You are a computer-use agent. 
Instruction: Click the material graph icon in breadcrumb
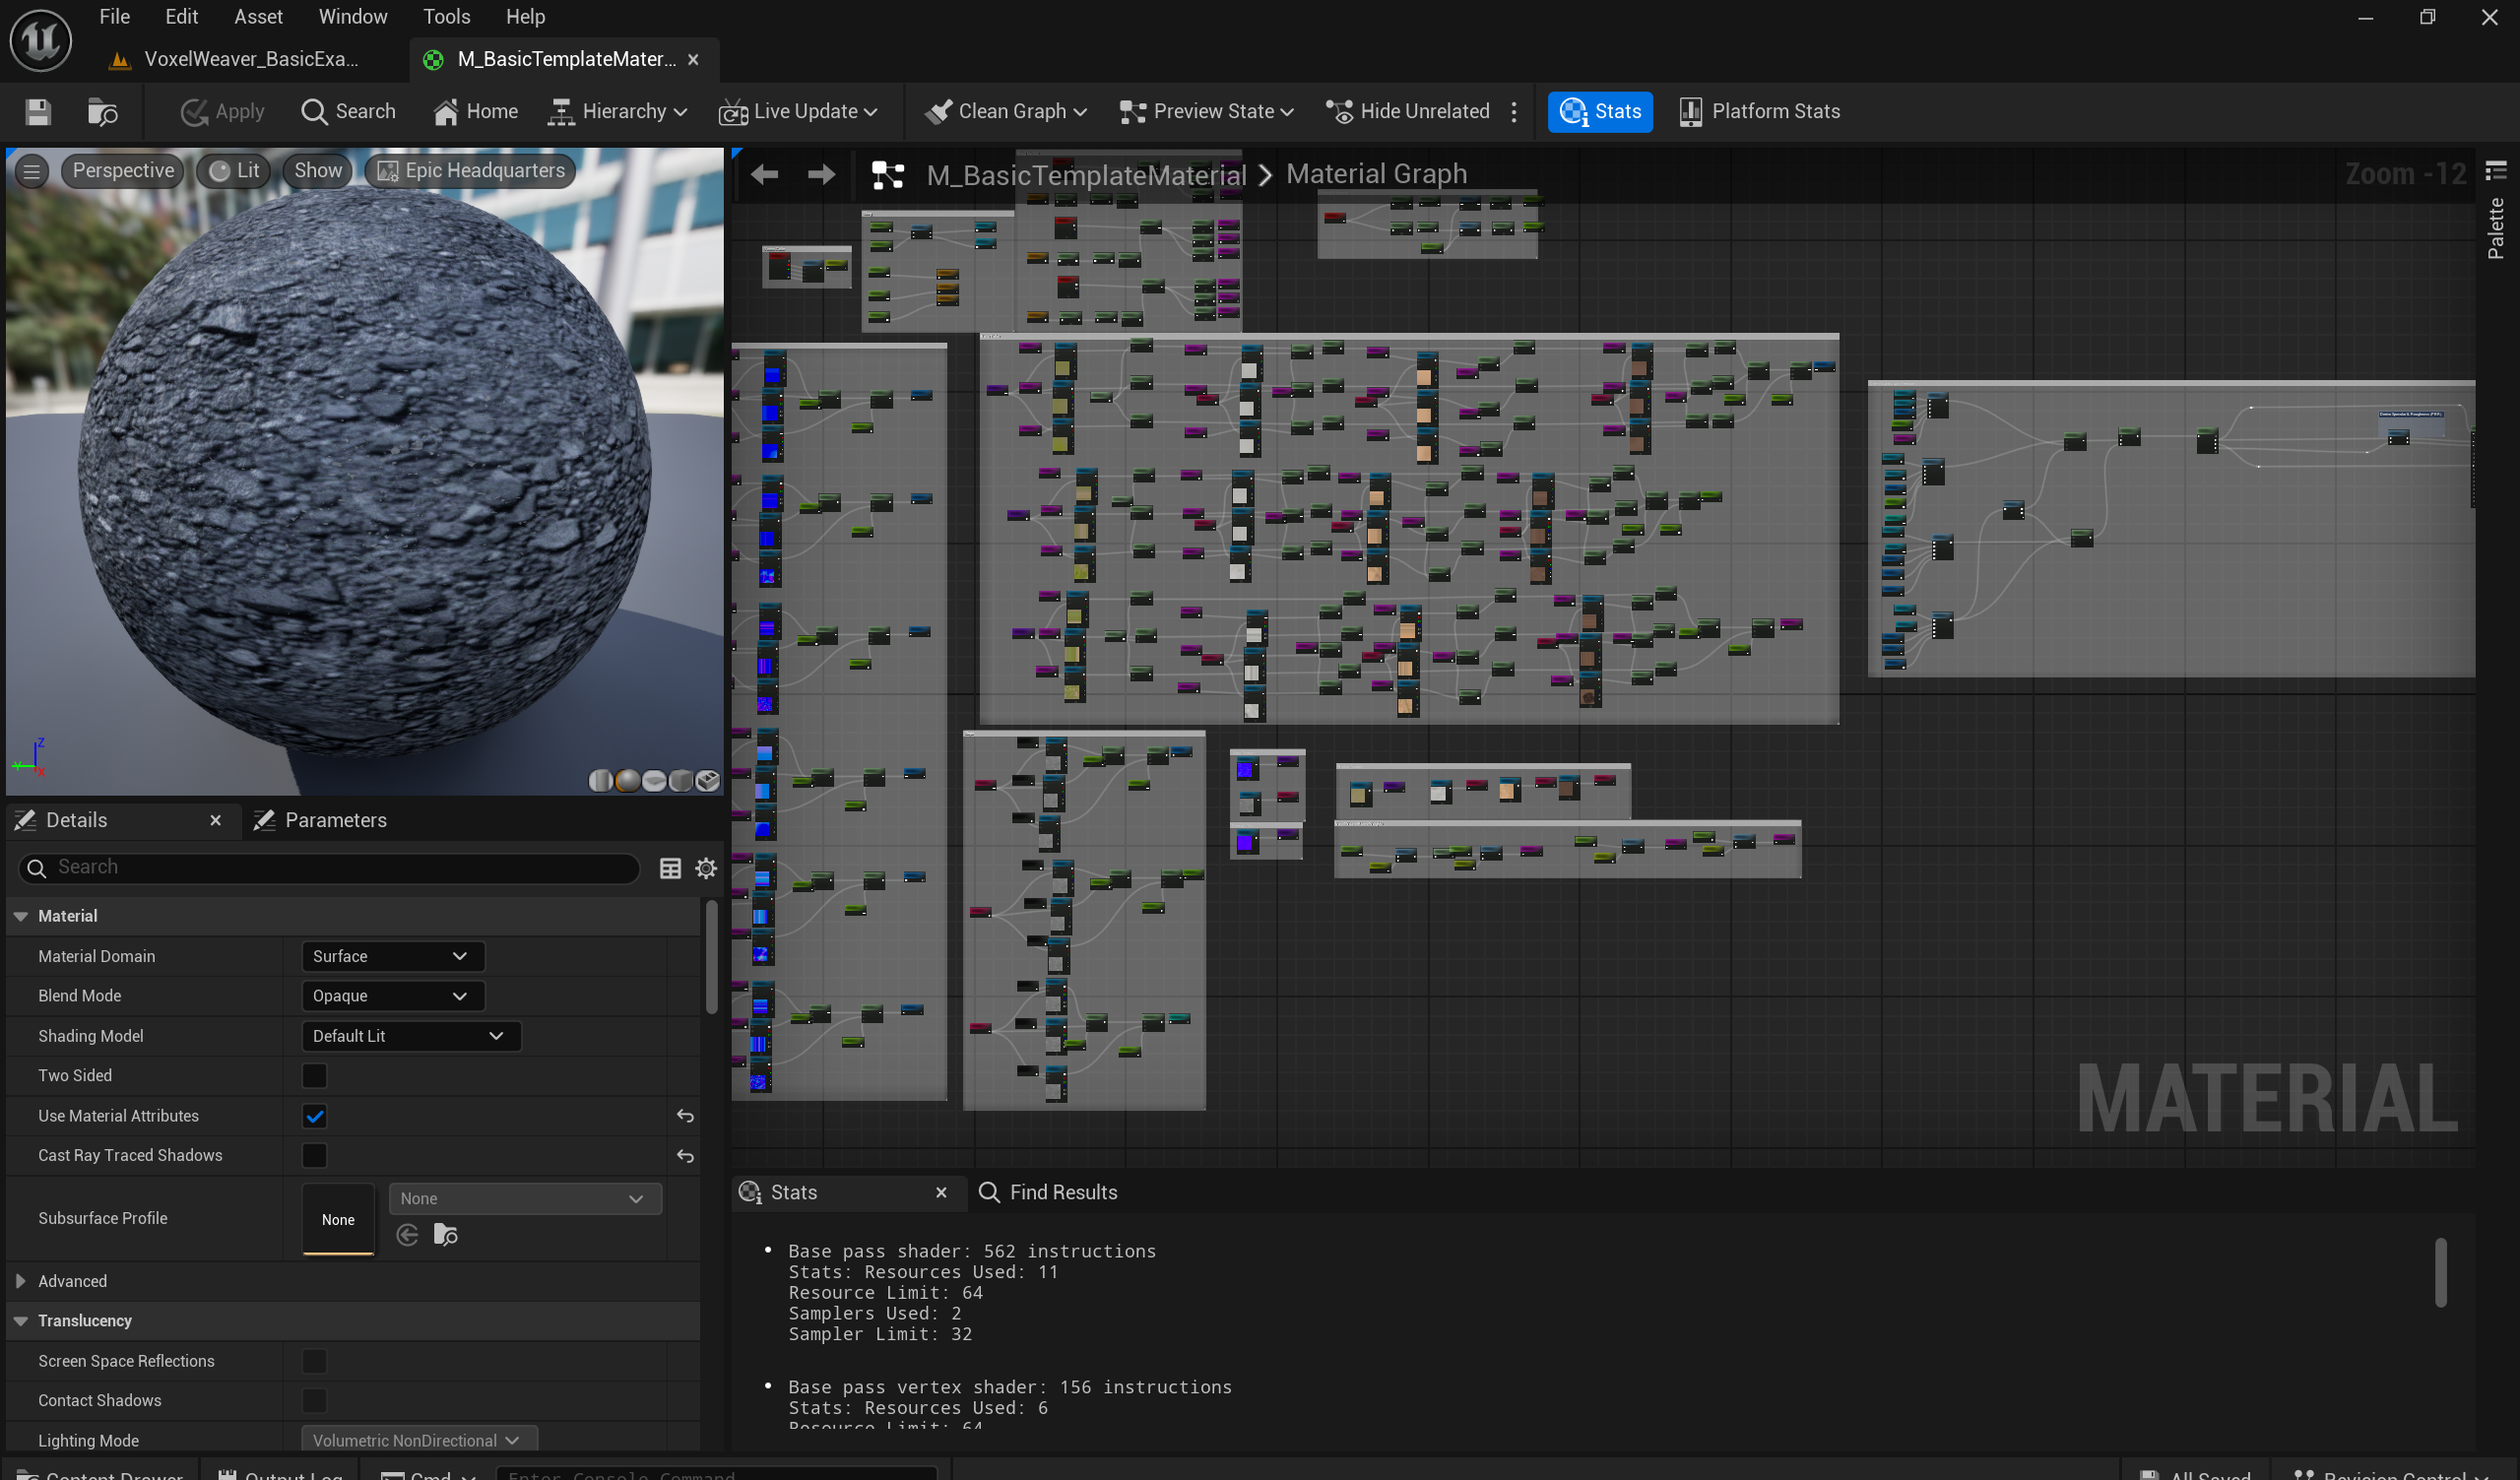(x=887, y=175)
